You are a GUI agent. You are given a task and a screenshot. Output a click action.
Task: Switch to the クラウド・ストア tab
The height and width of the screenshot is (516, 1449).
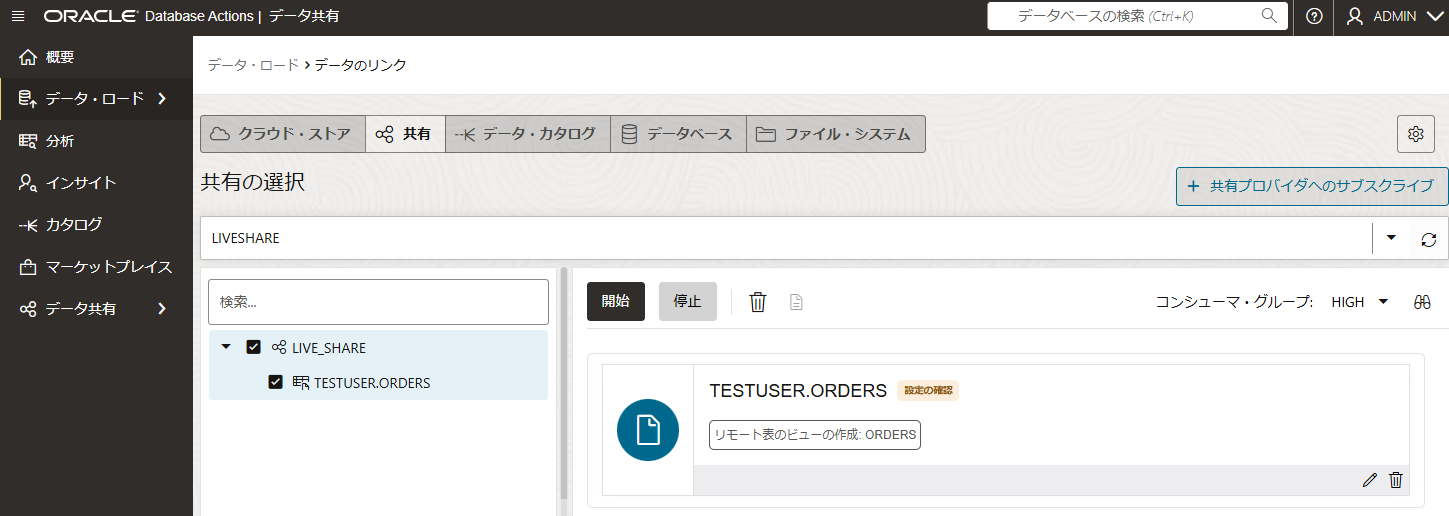(282, 134)
